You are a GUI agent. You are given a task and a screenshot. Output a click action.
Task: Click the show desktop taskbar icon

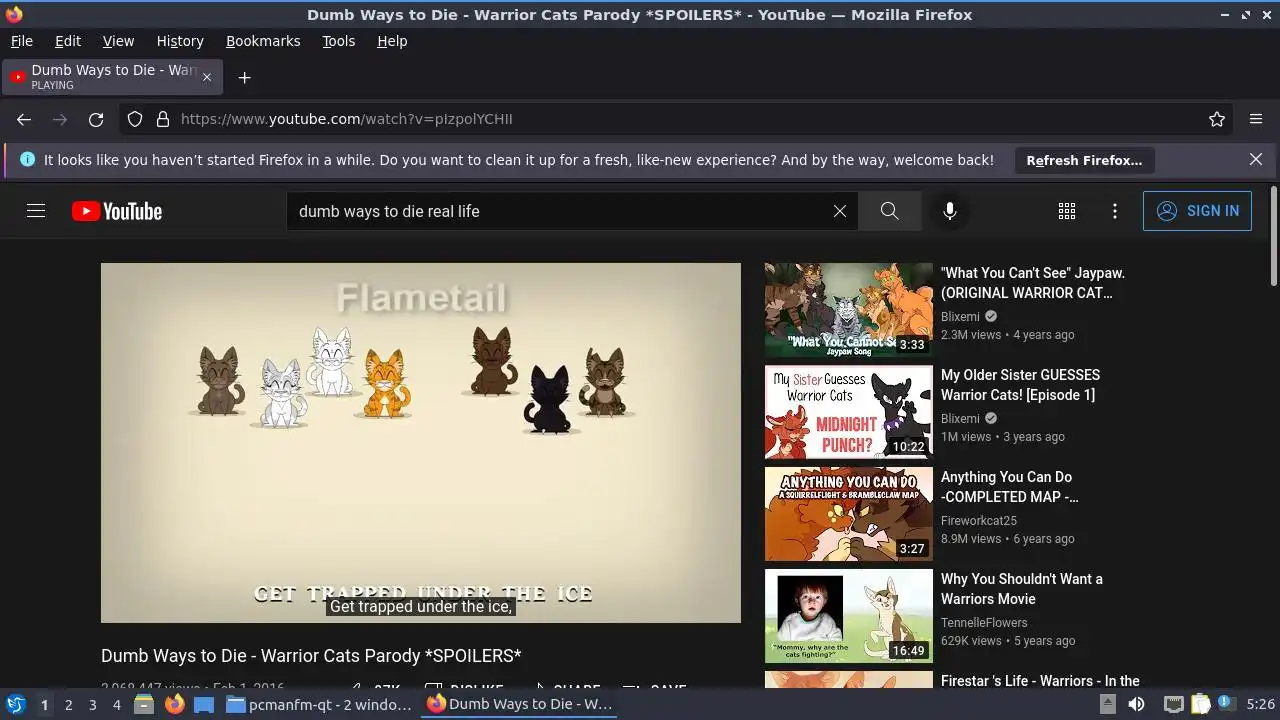click(204, 704)
